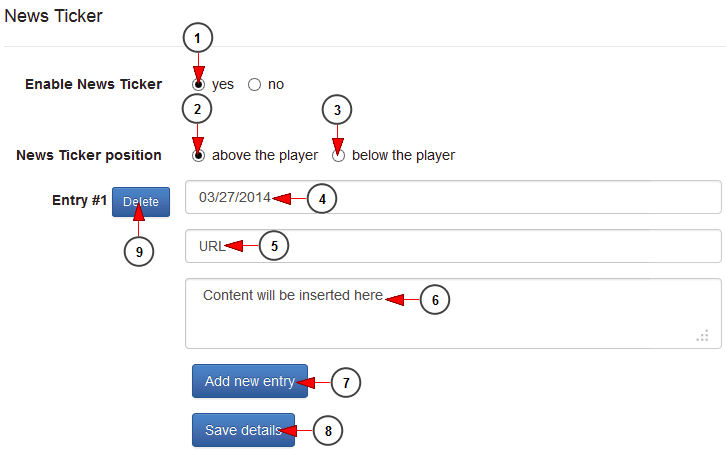Image resolution: width=726 pixels, height=451 pixels.
Task: Click annotation marker number 9
Action: click(139, 253)
